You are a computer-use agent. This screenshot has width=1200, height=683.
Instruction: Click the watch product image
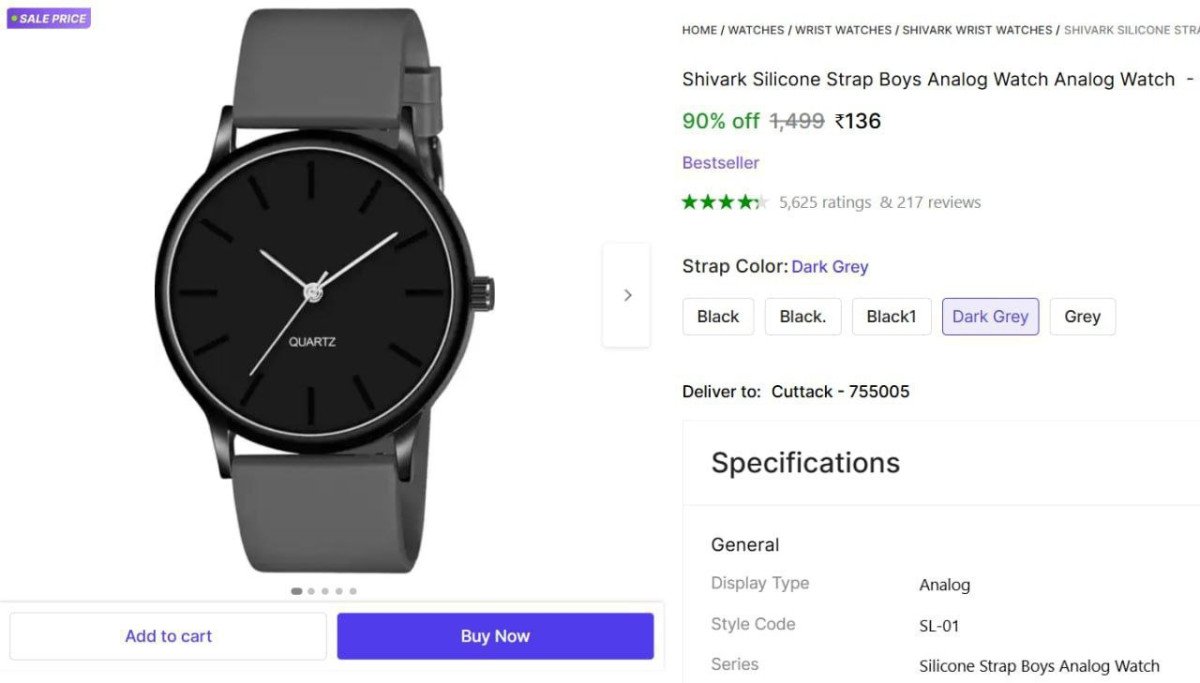[x=325, y=292]
